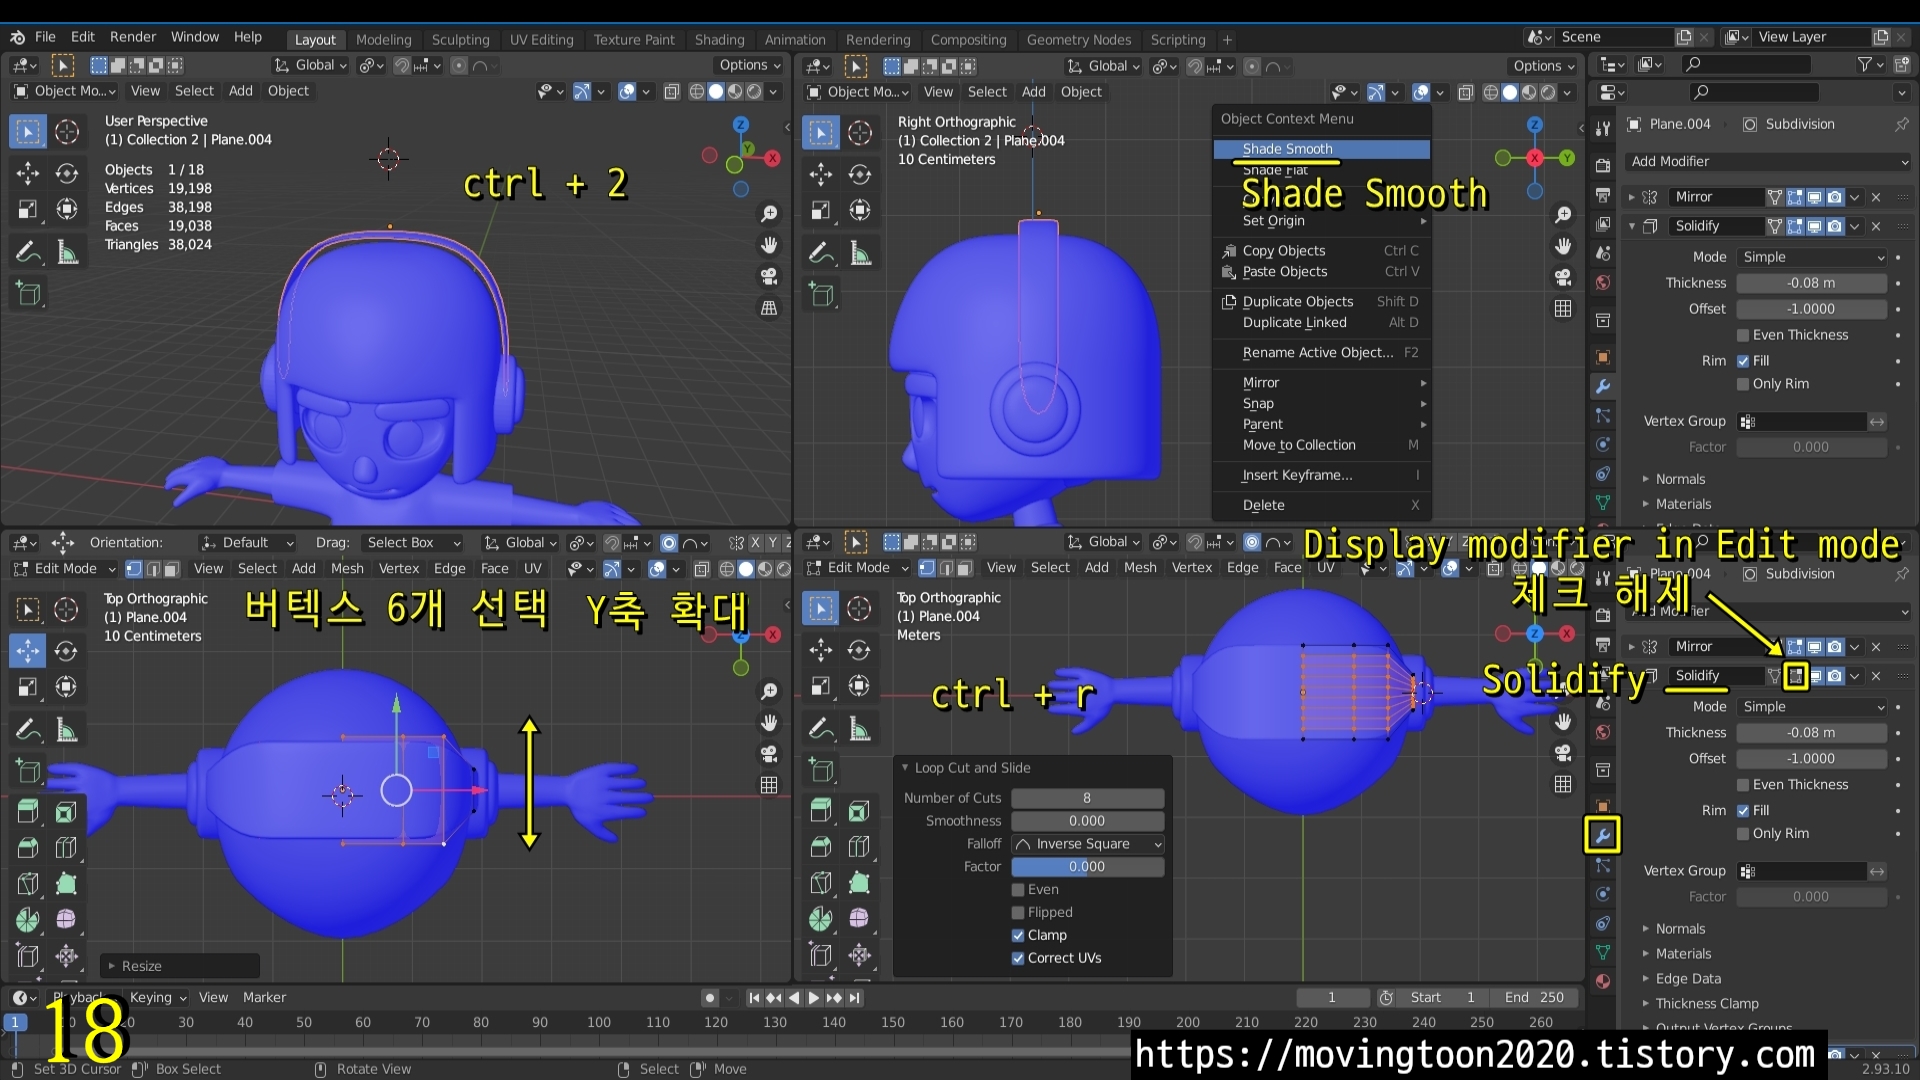Select Poly Build tool in viewport with Resize panel
1920x1080 pixels.
click(x=66, y=884)
